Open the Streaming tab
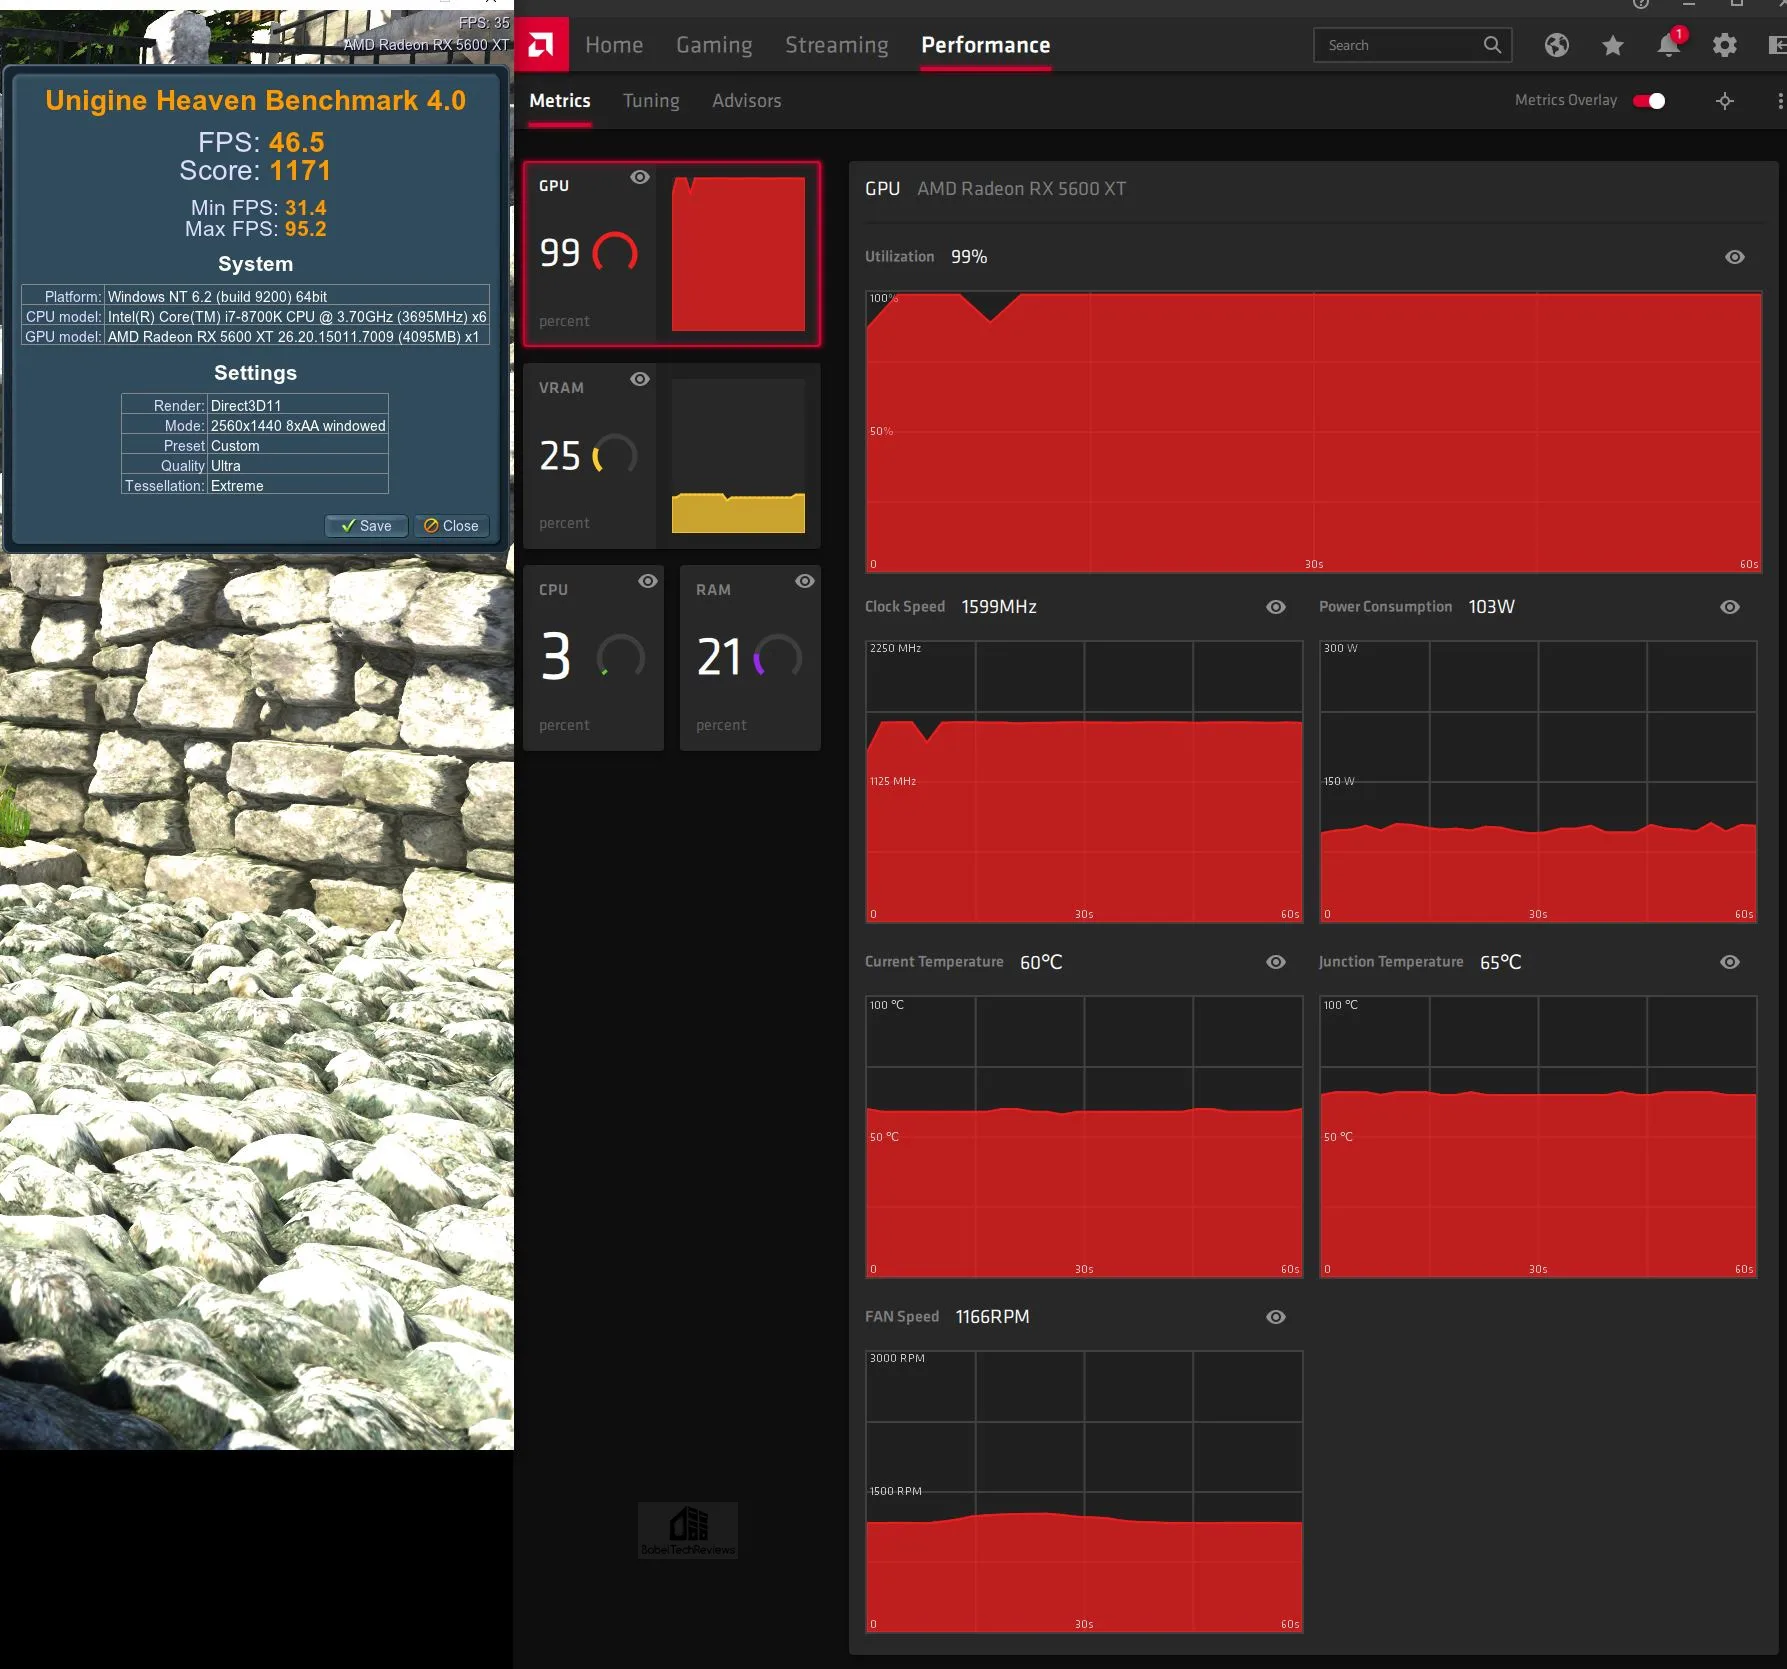This screenshot has height=1669, width=1787. click(837, 45)
